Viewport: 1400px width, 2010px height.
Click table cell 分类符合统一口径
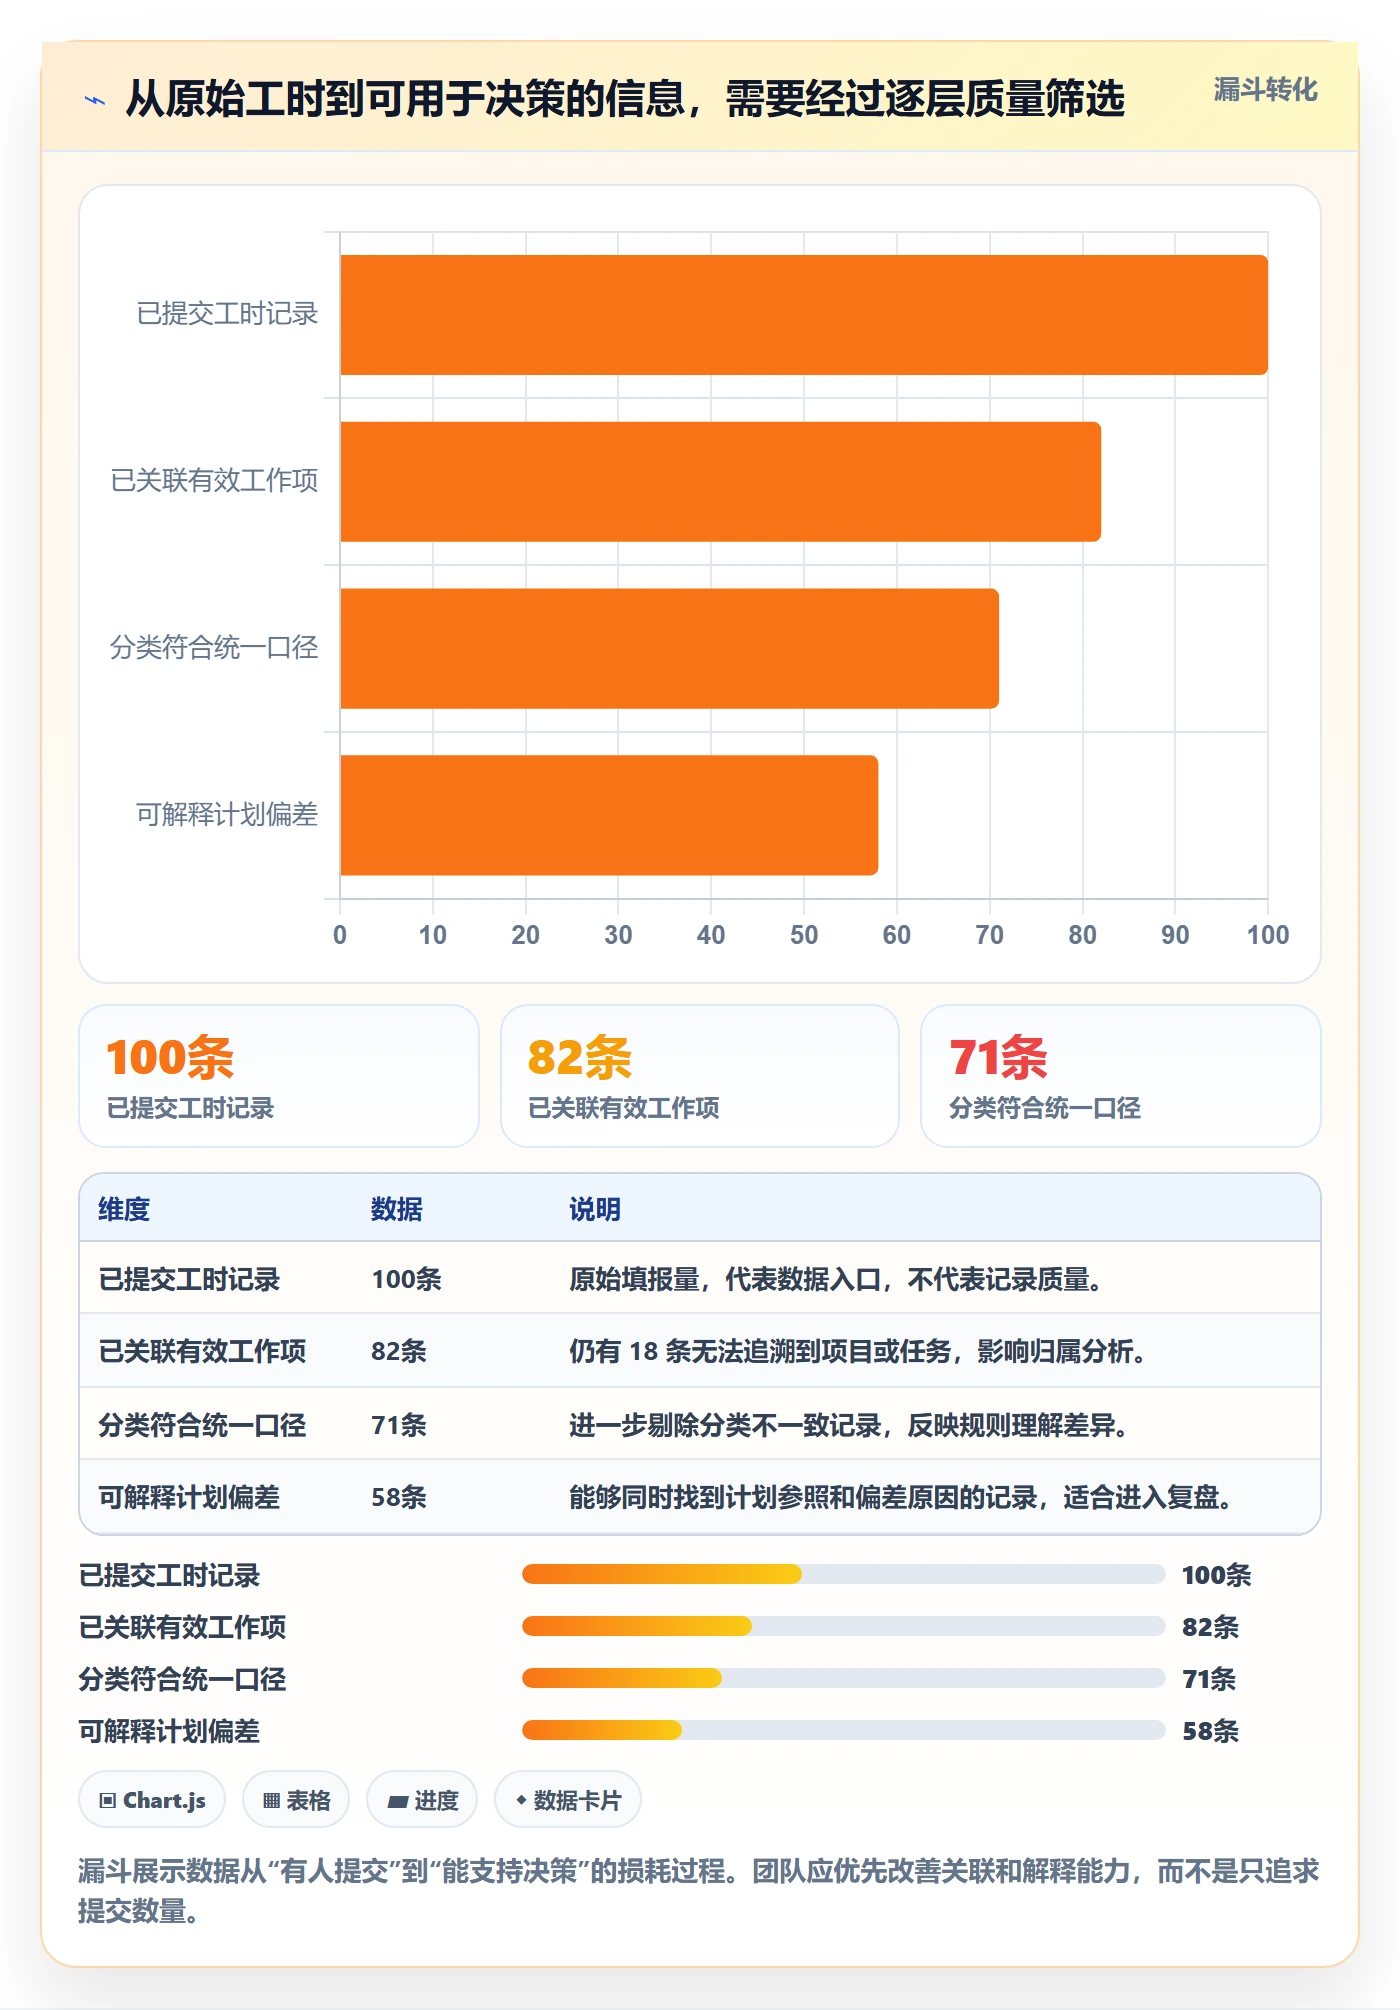pos(202,1425)
